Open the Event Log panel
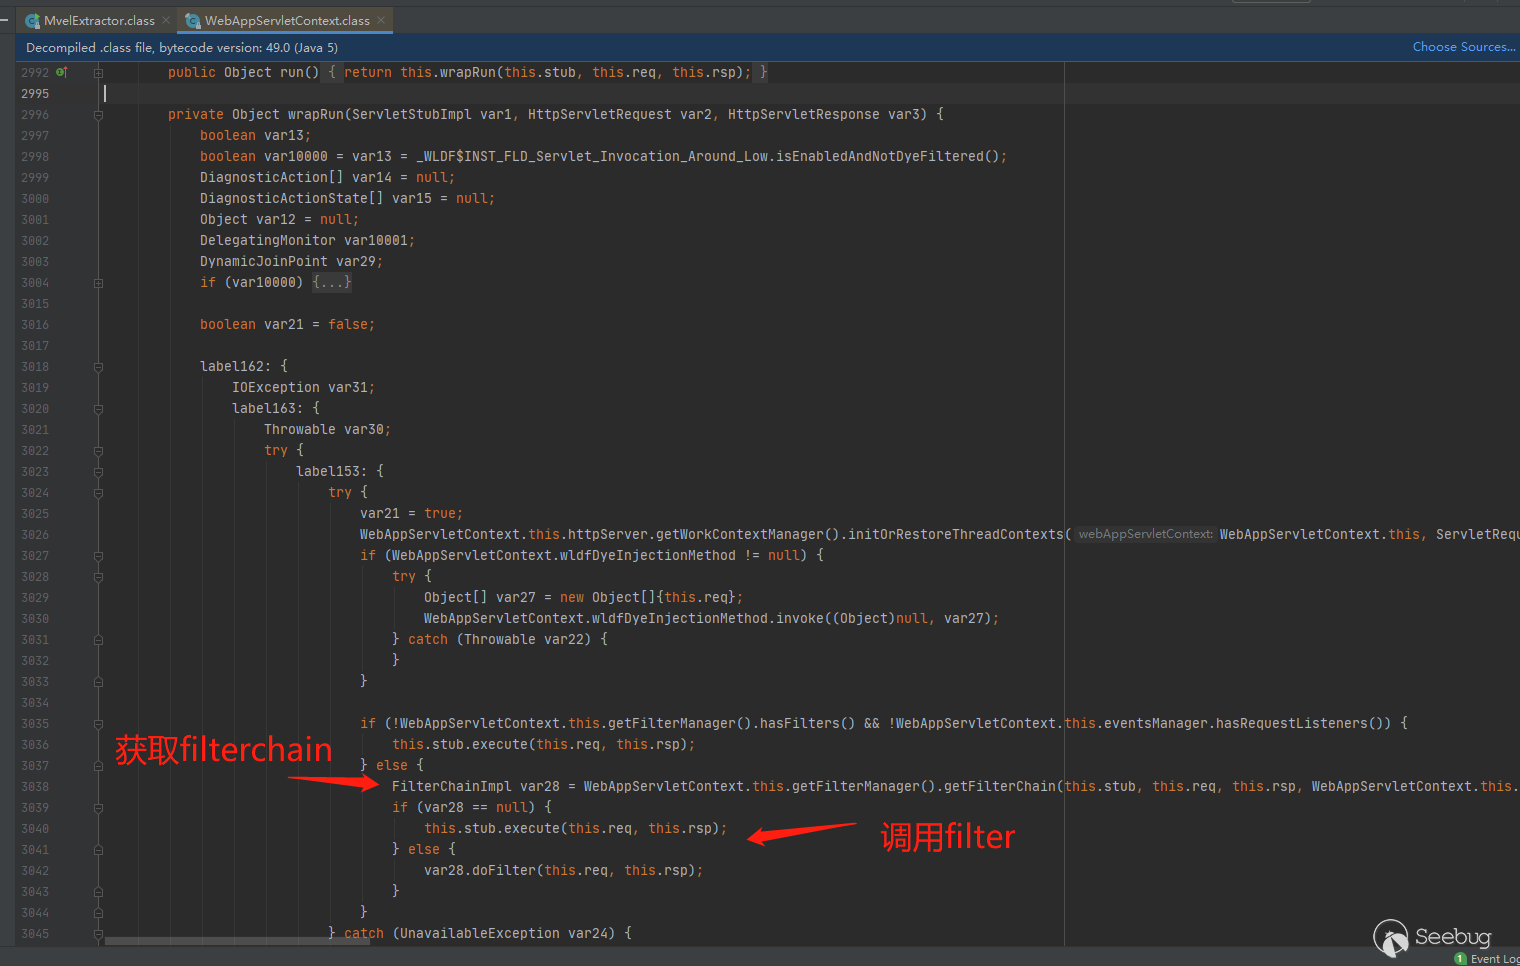 [x=1494, y=959]
